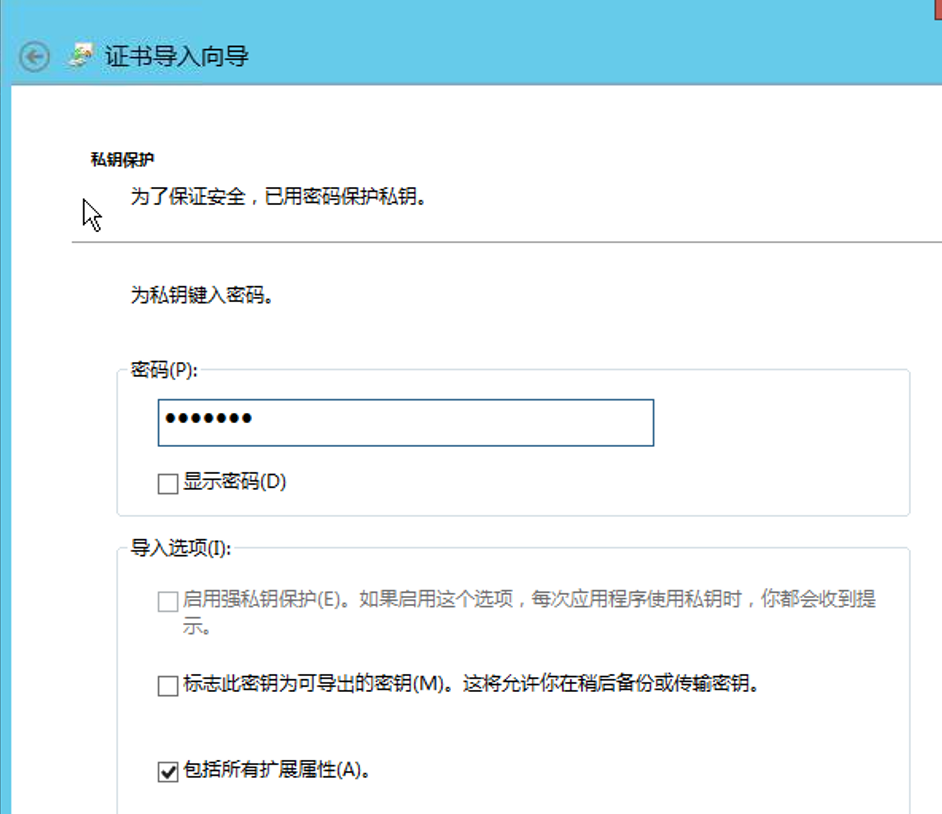The image size is (942, 814).
Task: Click inside the 密码(P) password field
Action: point(406,422)
